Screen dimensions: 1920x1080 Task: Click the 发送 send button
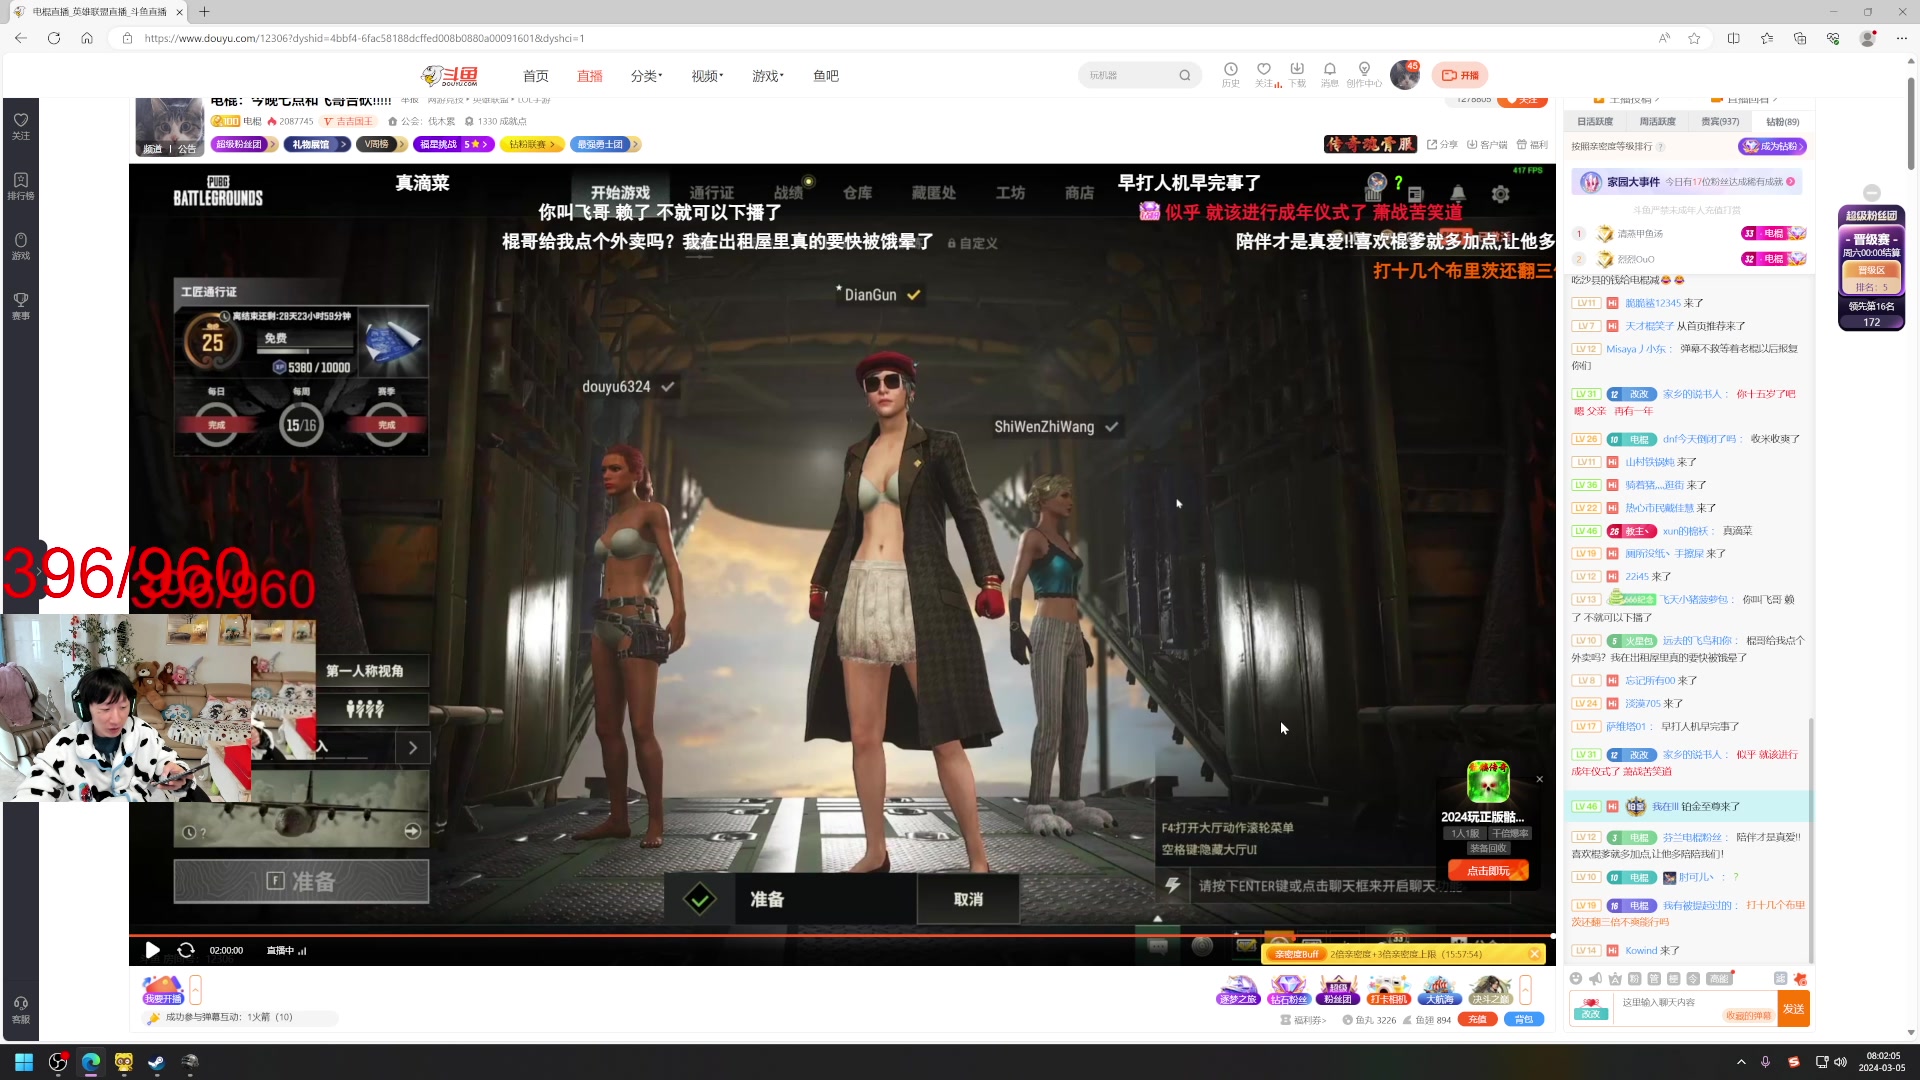pos(1793,1009)
